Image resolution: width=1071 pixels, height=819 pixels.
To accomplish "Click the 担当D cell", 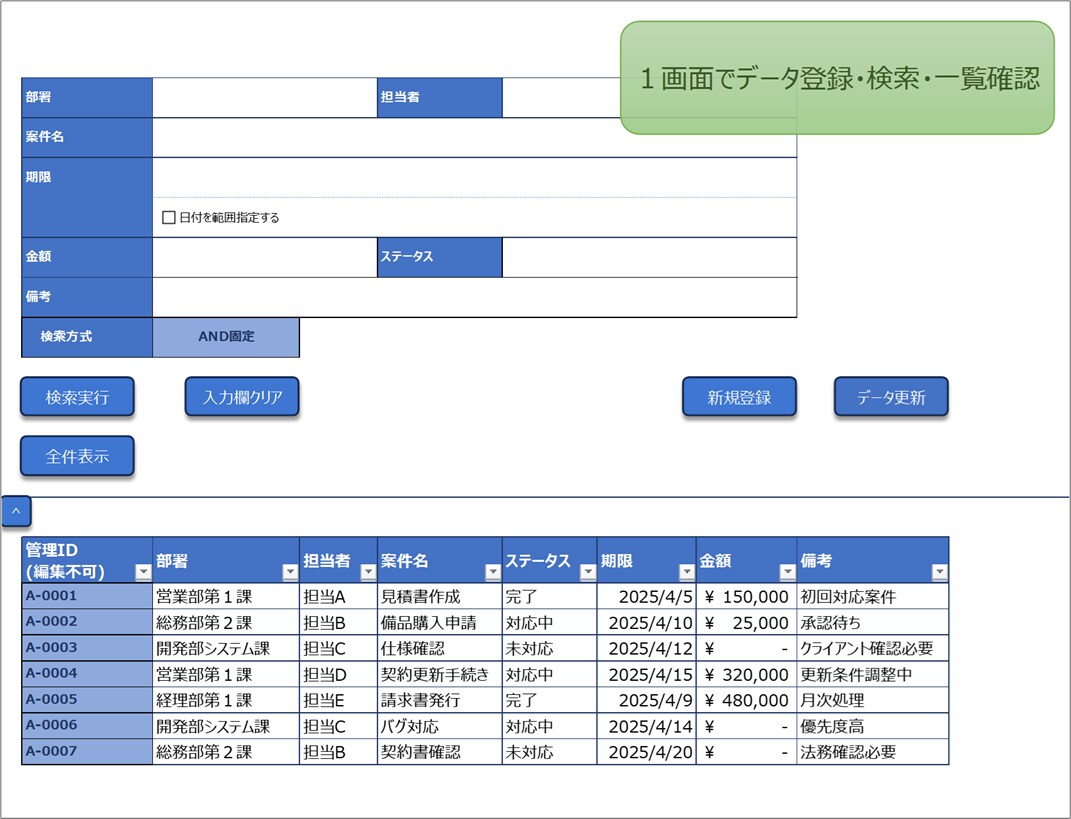I will coord(338,674).
